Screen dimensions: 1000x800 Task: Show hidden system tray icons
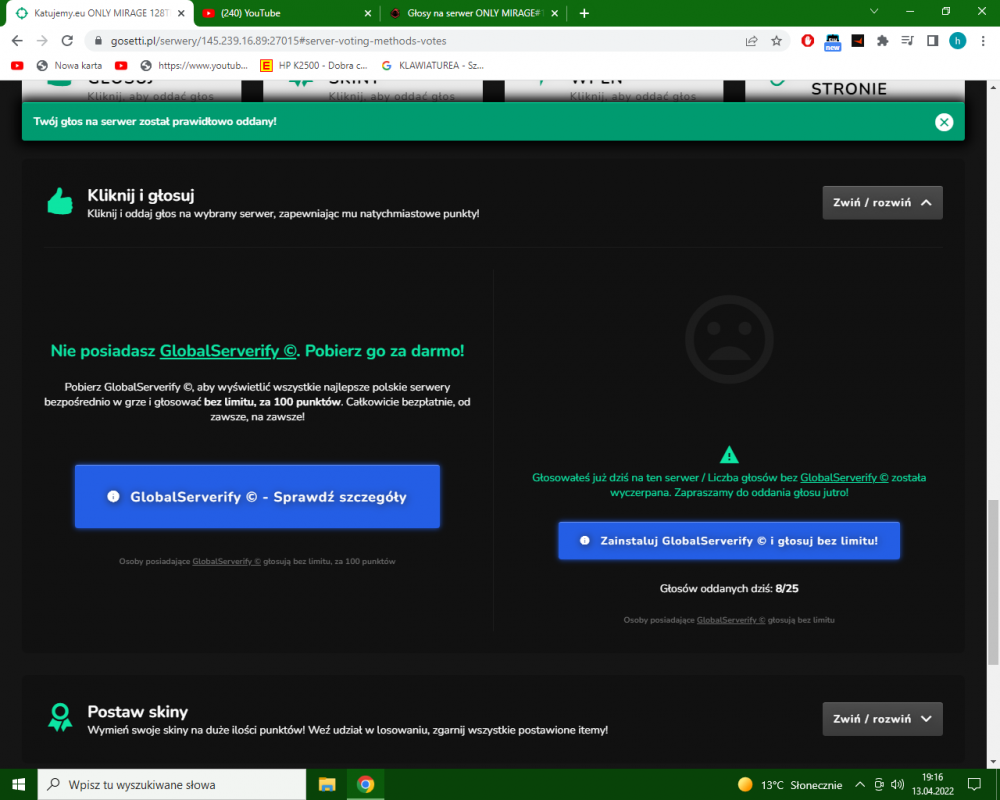click(860, 785)
